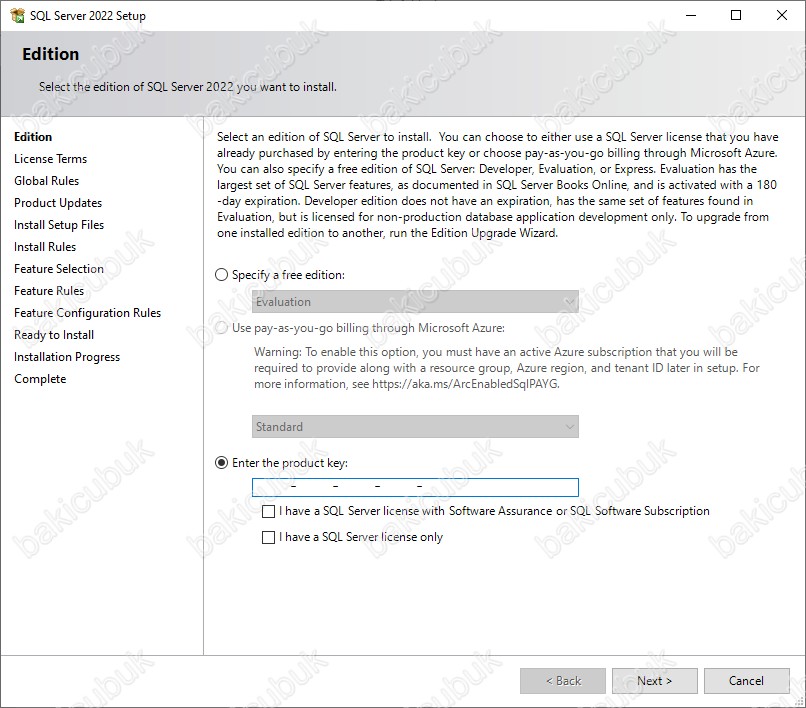Select Installation Progress in sidebar
Screen dimensions: 806x708
pyautogui.click(x=67, y=357)
